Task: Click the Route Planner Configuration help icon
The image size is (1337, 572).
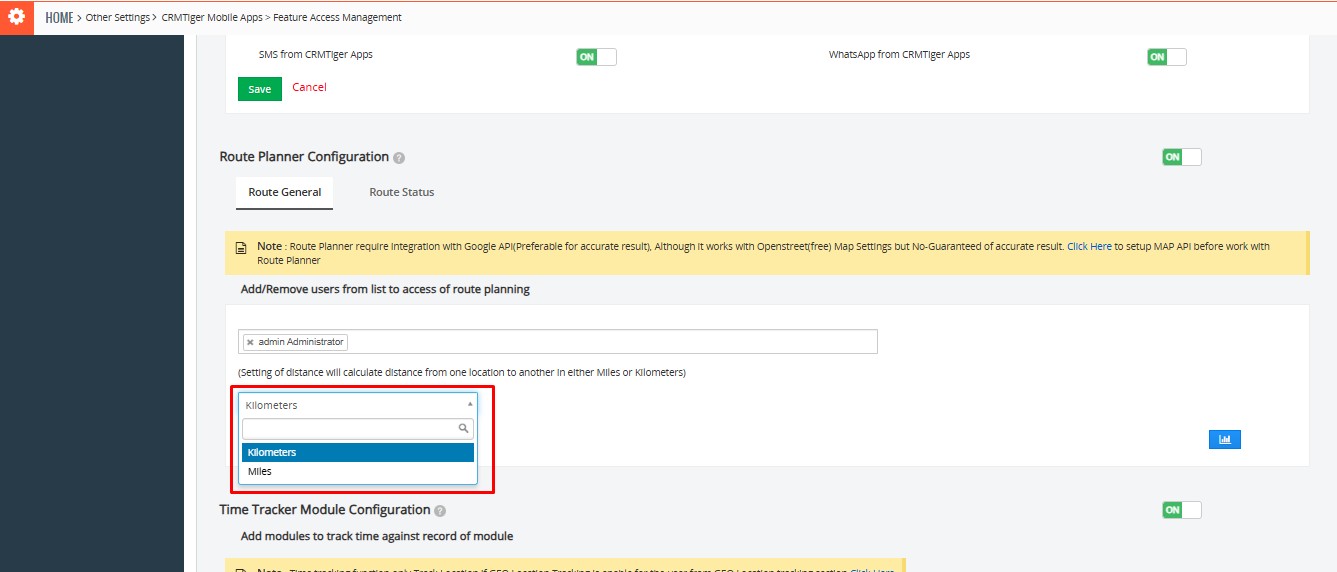Action: (399, 158)
